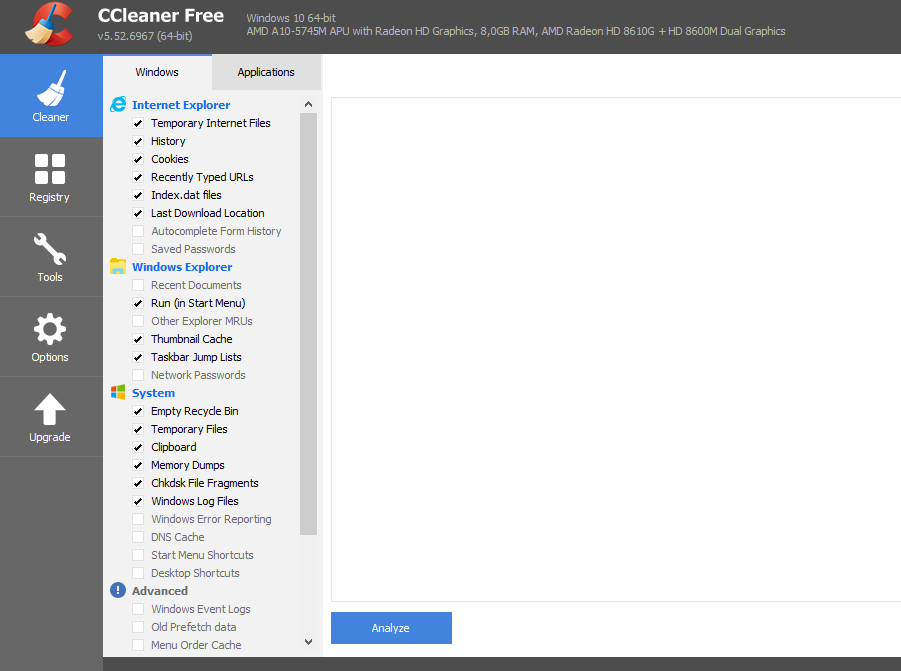
Task: Uncheck Memory Dumps
Action: coord(138,465)
